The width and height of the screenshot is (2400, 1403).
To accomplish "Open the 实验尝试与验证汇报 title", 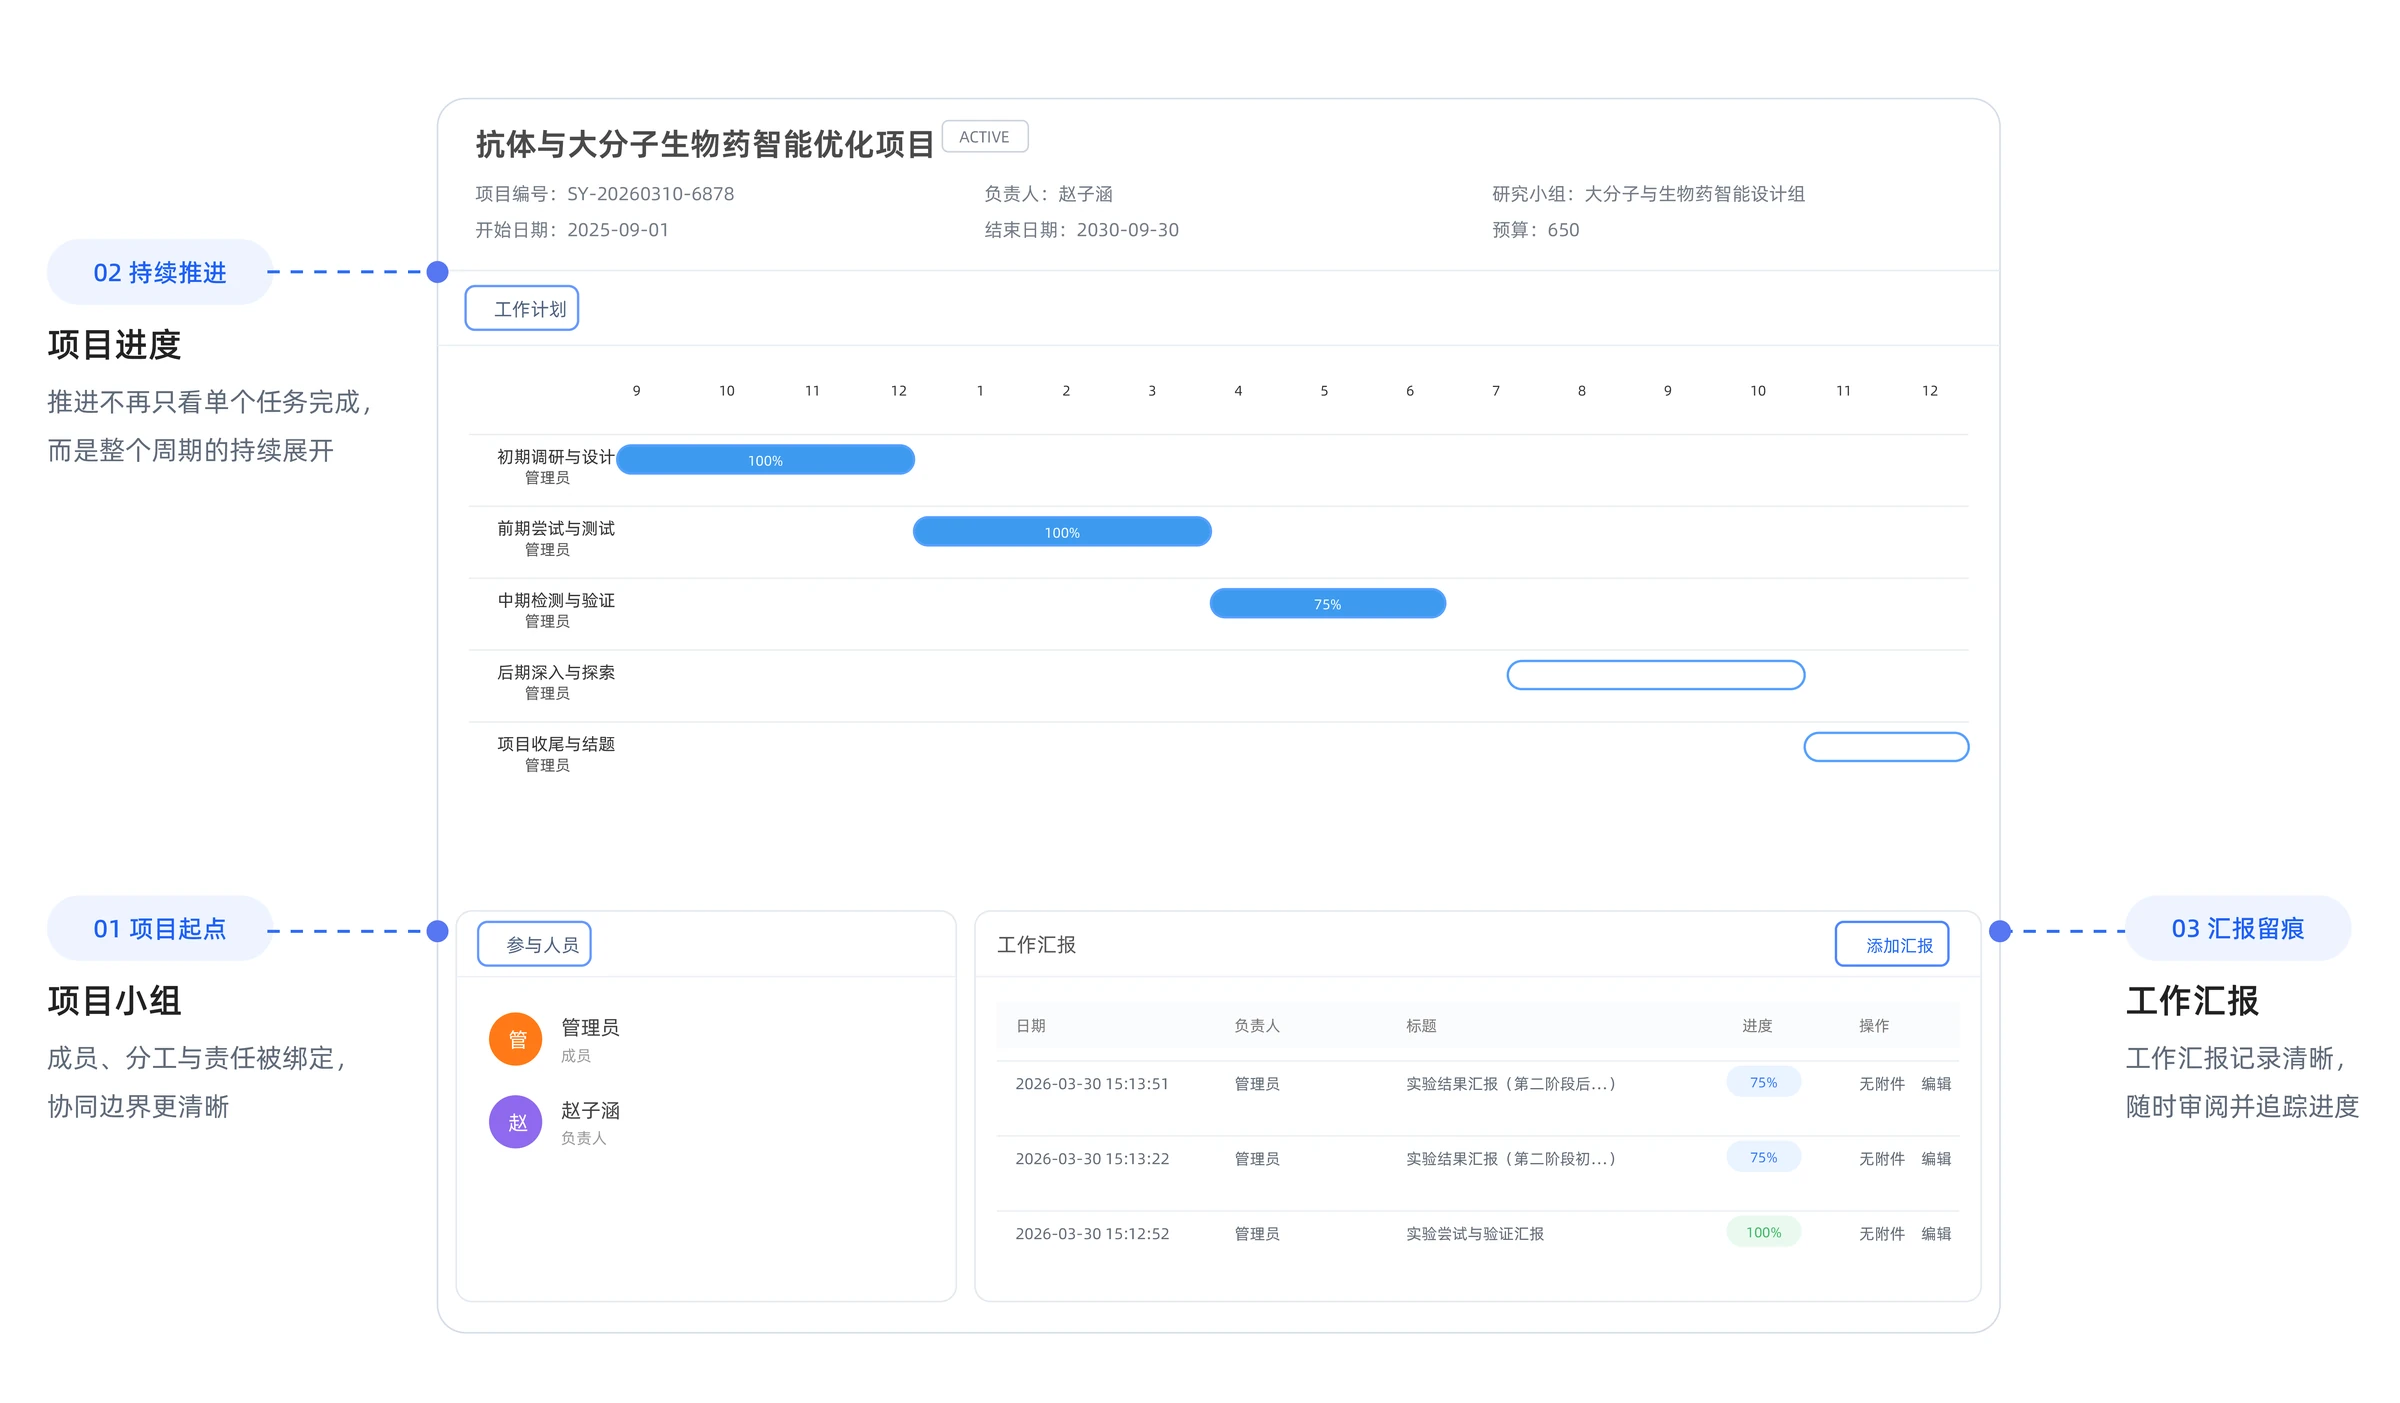I will [1475, 1234].
